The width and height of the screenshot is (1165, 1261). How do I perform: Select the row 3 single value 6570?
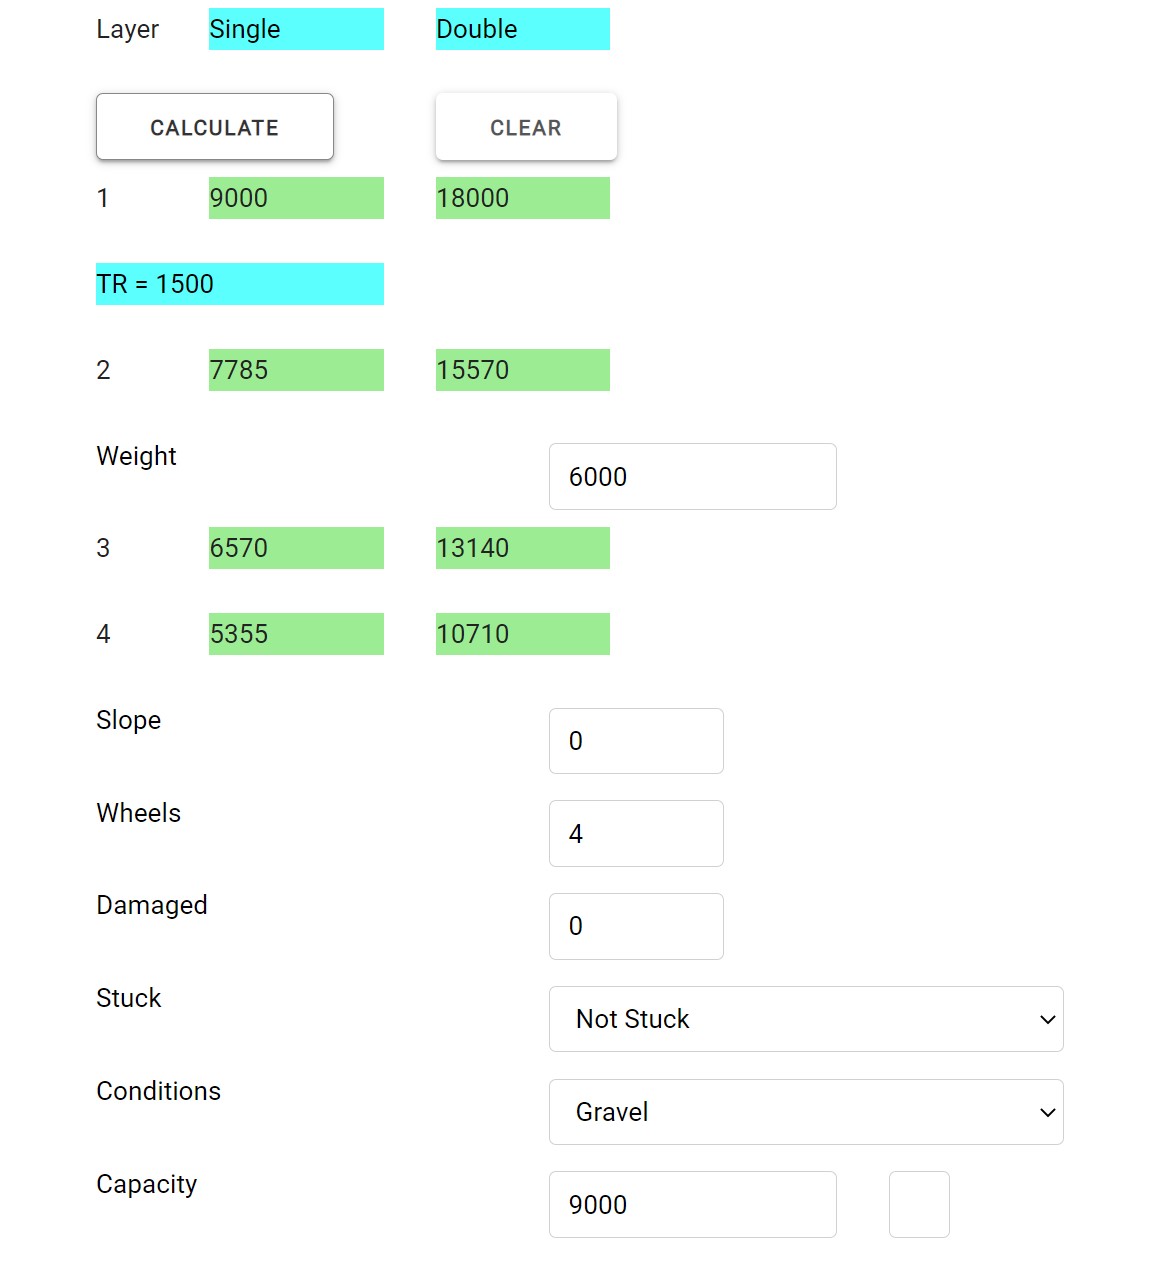click(x=296, y=548)
